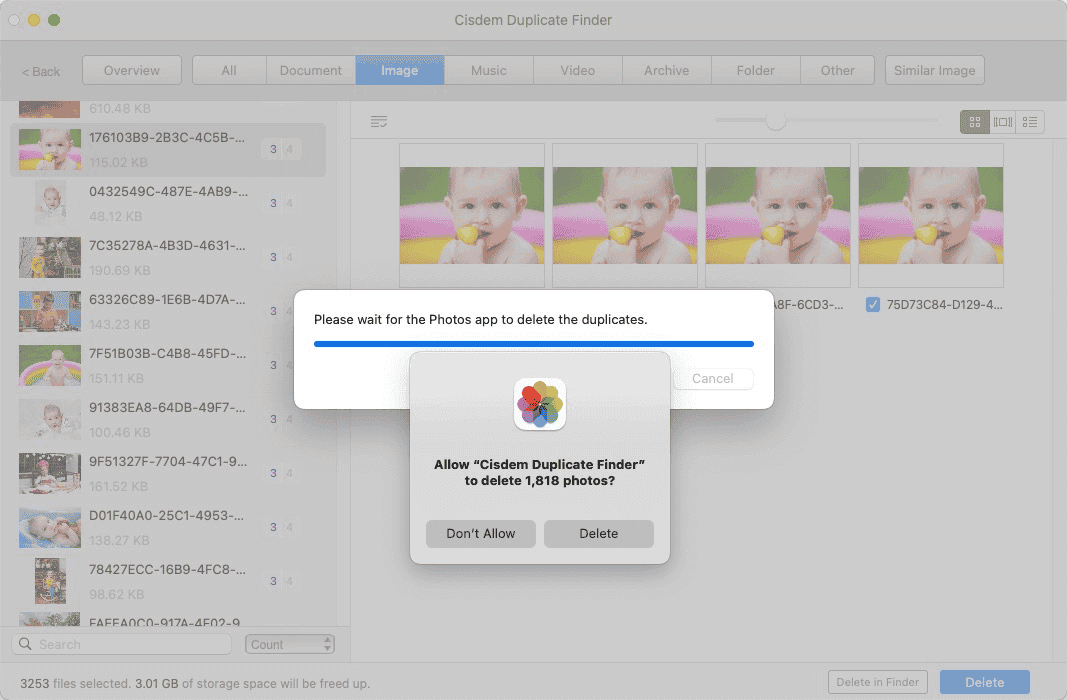Open the smart selection options icon

click(378, 120)
